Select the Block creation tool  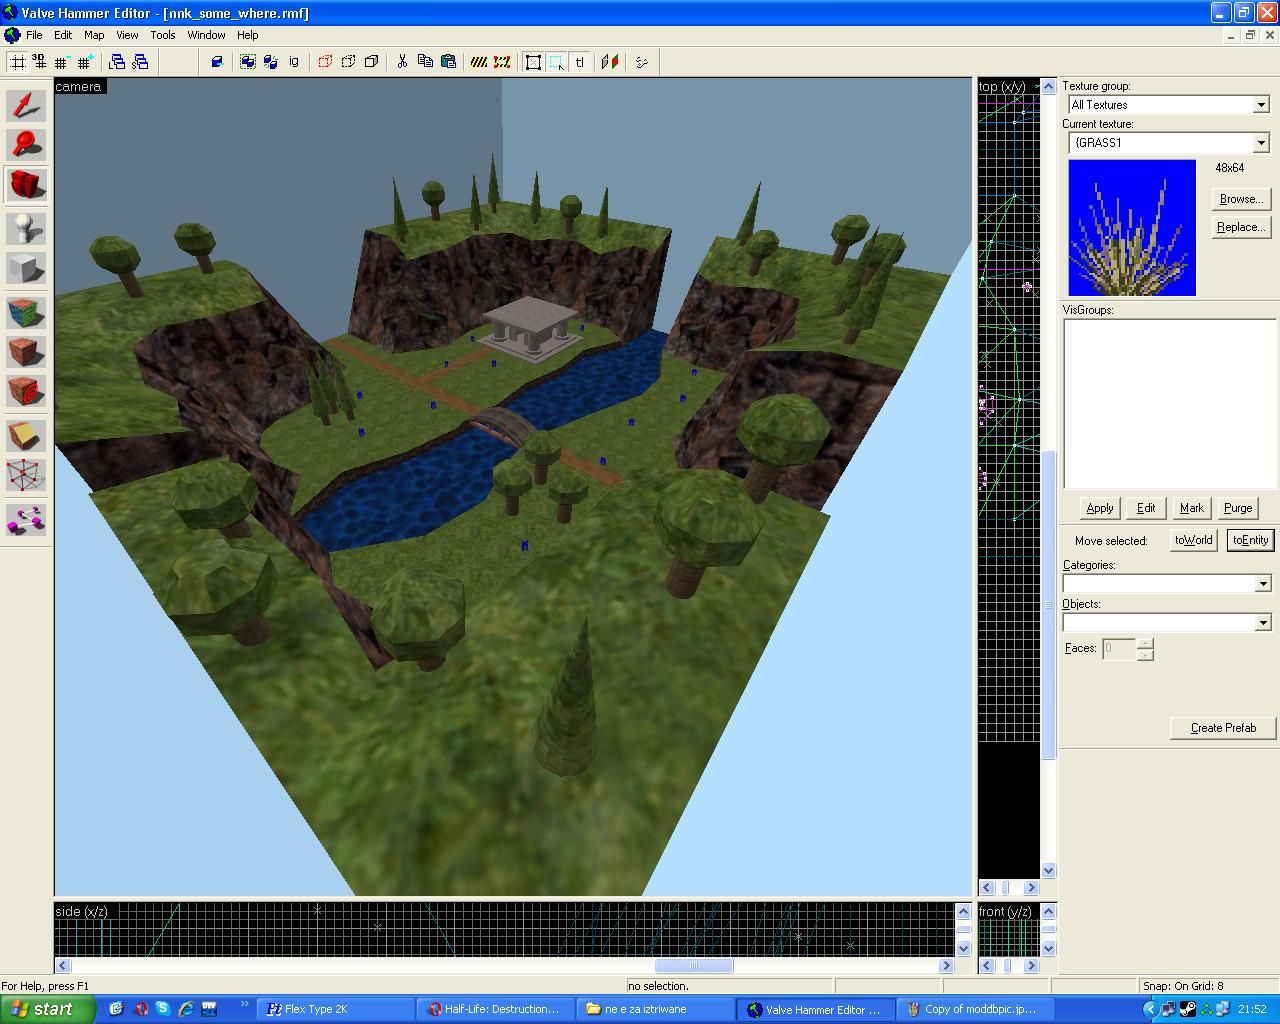(x=26, y=269)
